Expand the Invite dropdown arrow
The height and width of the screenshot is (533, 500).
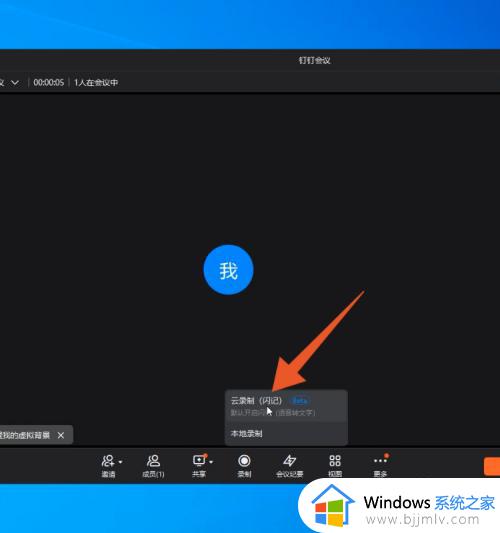[120, 462]
